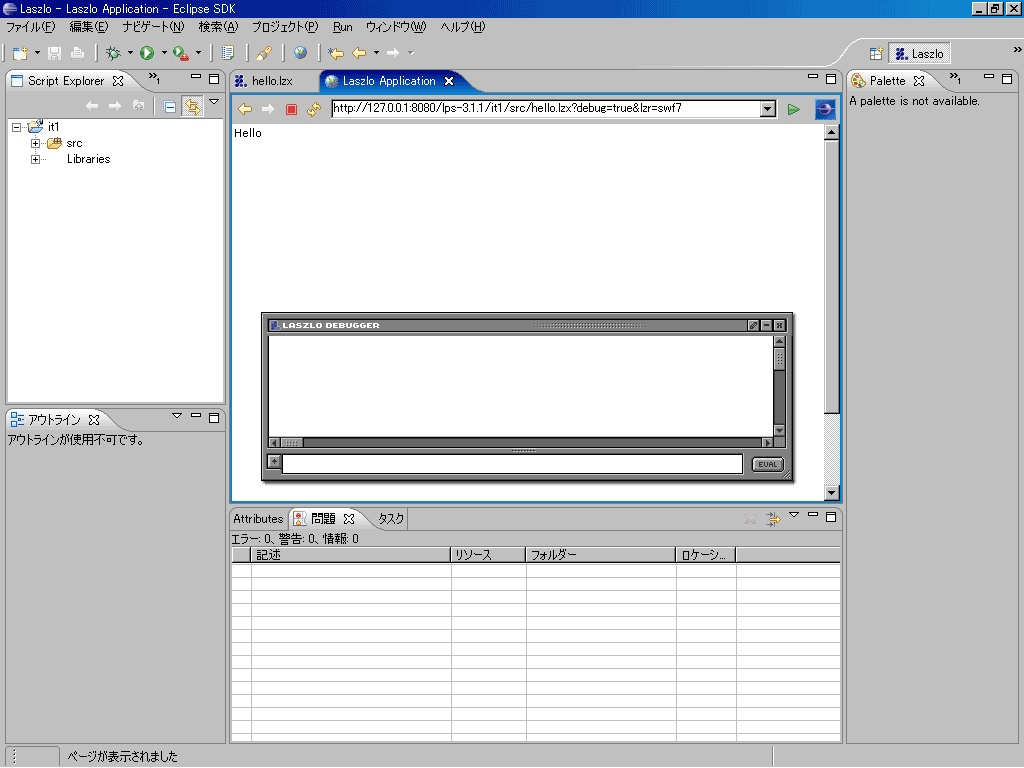The height and width of the screenshot is (768, 1024).
Task: Open the Run menu
Action: click(342, 27)
